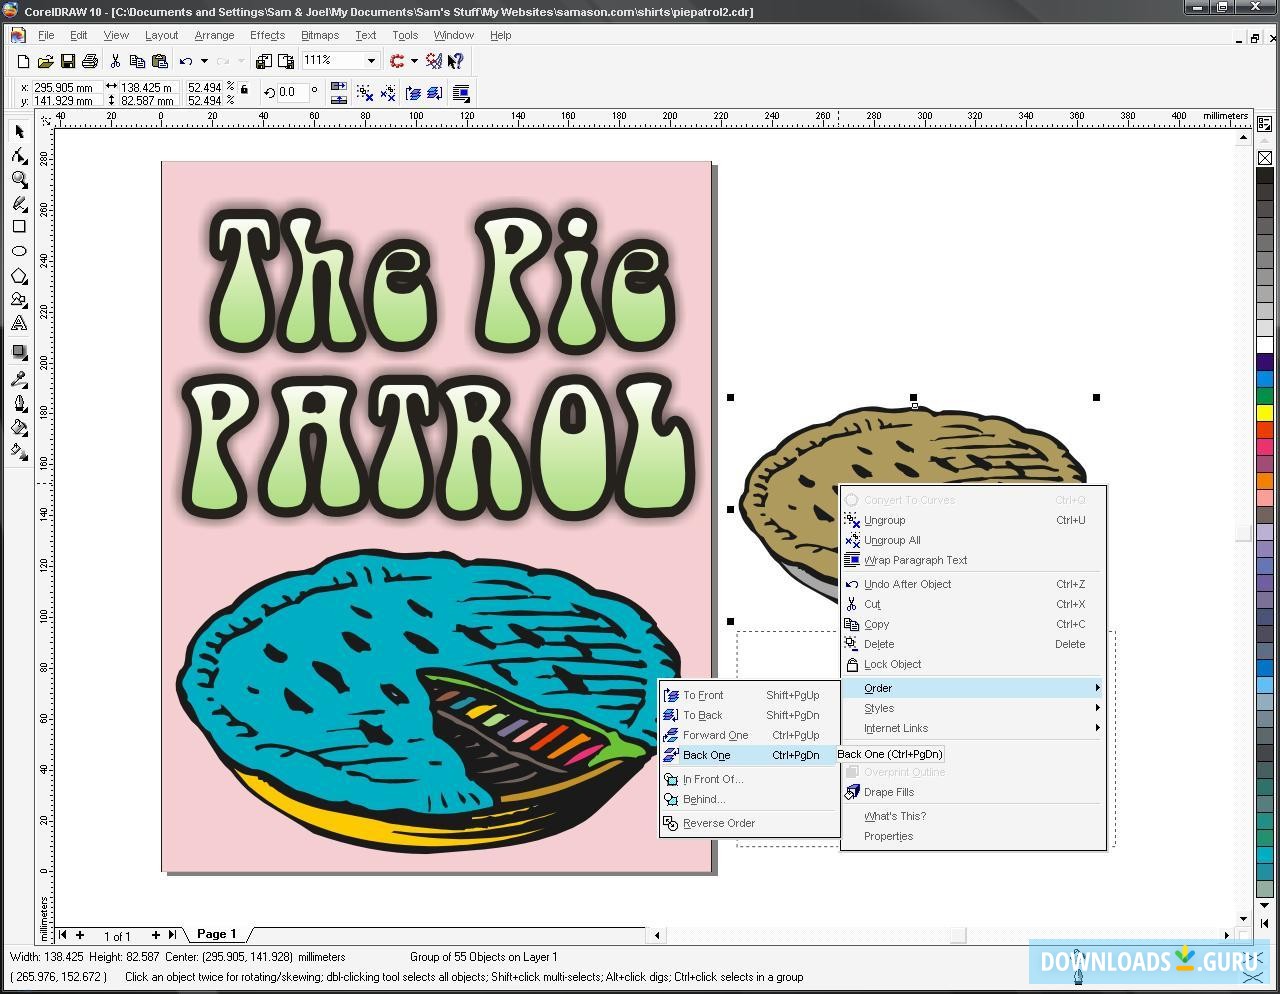Viewport: 1280px width, 994px height.
Task: Toggle the proportional scaling lock
Action: pos(244,89)
